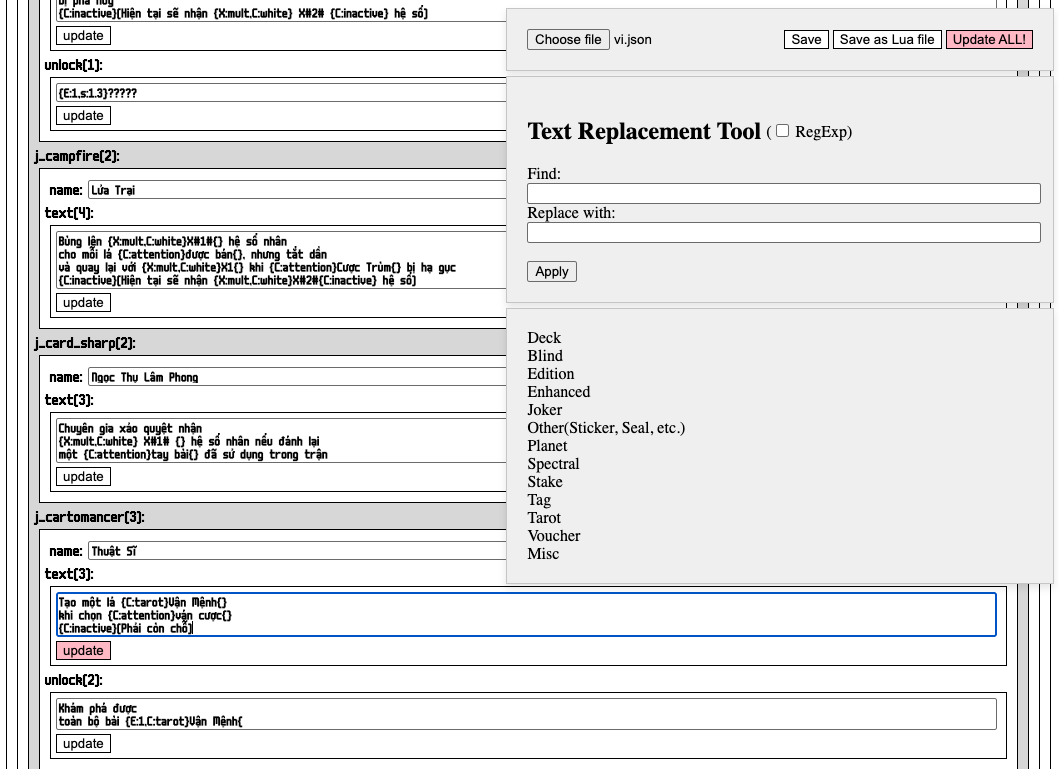The width and height of the screenshot is (1059, 769).
Task: Jump to Voucher section
Action: pyautogui.click(x=554, y=536)
